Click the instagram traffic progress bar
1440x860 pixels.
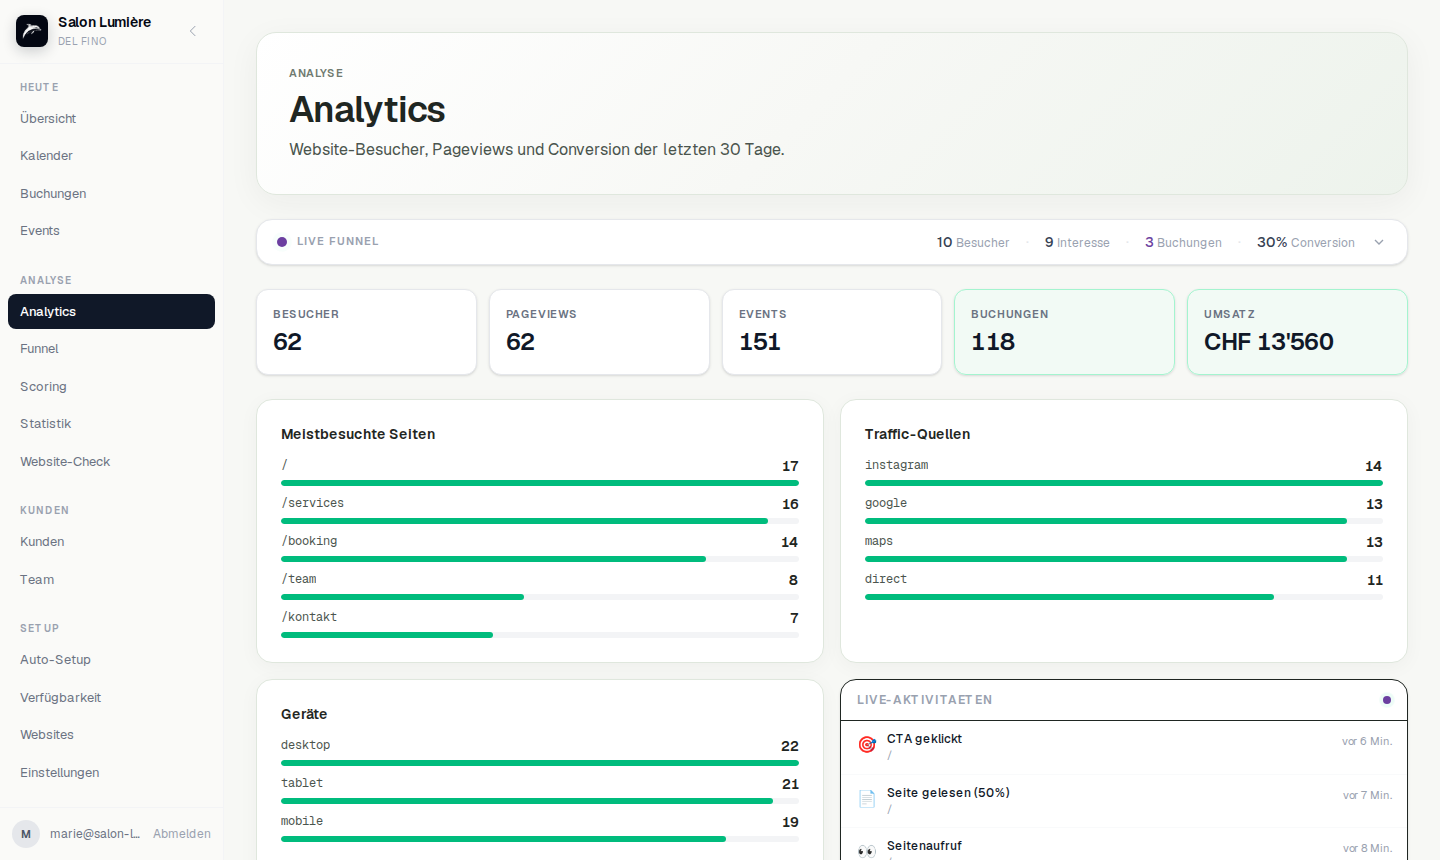pyautogui.click(x=1124, y=483)
